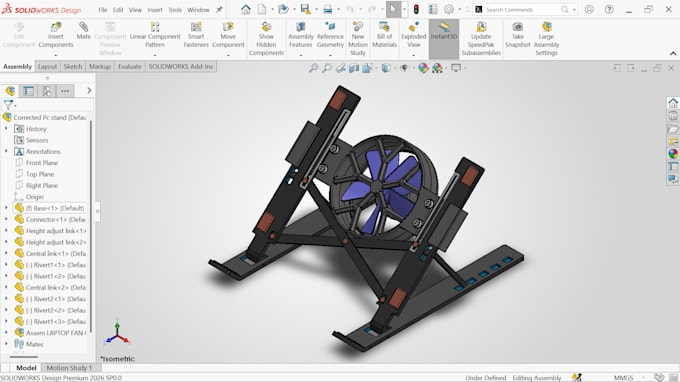Click the Save icon
680x382 pixels.
pyautogui.click(x=305, y=9)
